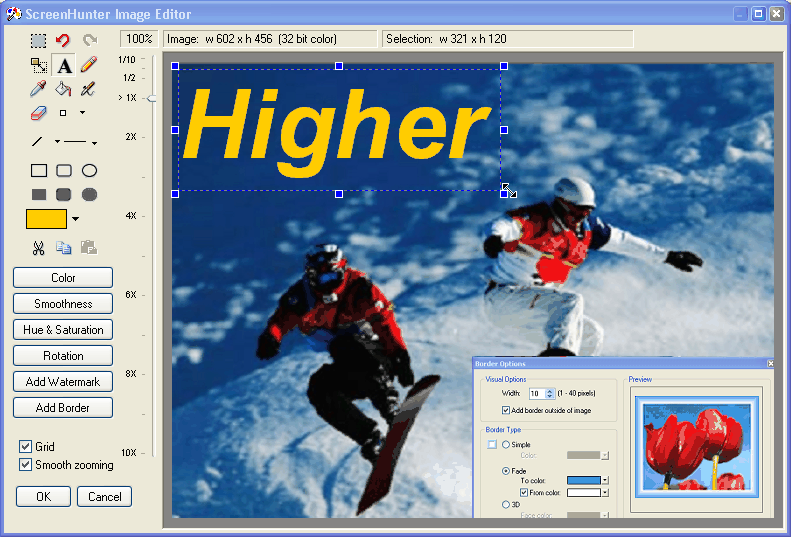The width and height of the screenshot is (791, 537).
Task: Select the Paint Bucket fill tool
Action: [63, 89]
